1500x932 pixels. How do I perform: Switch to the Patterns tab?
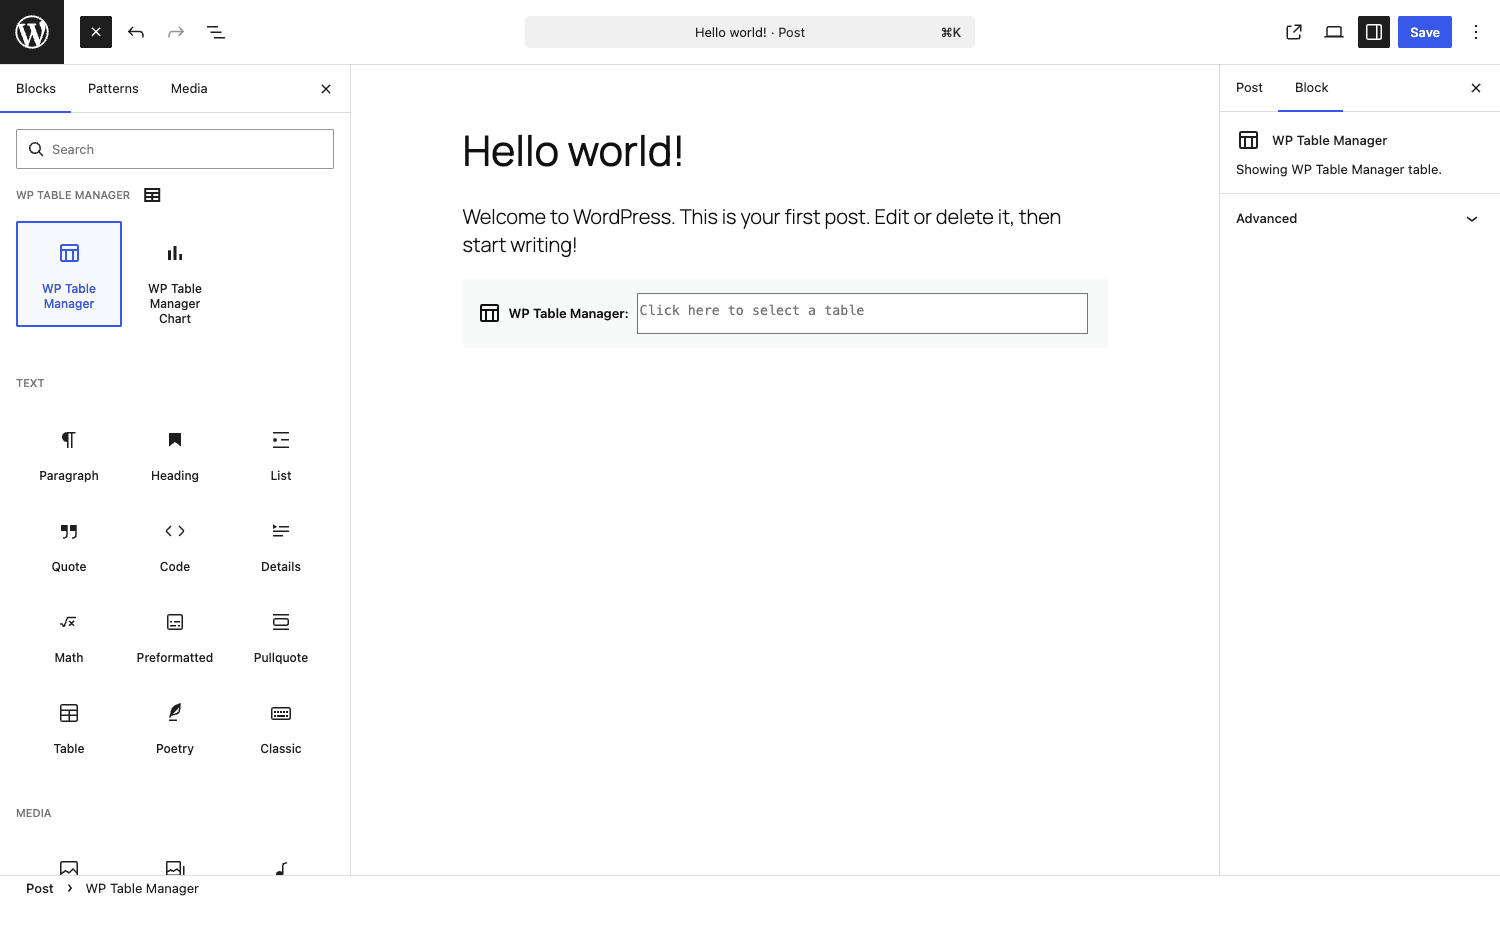point(113,89)
